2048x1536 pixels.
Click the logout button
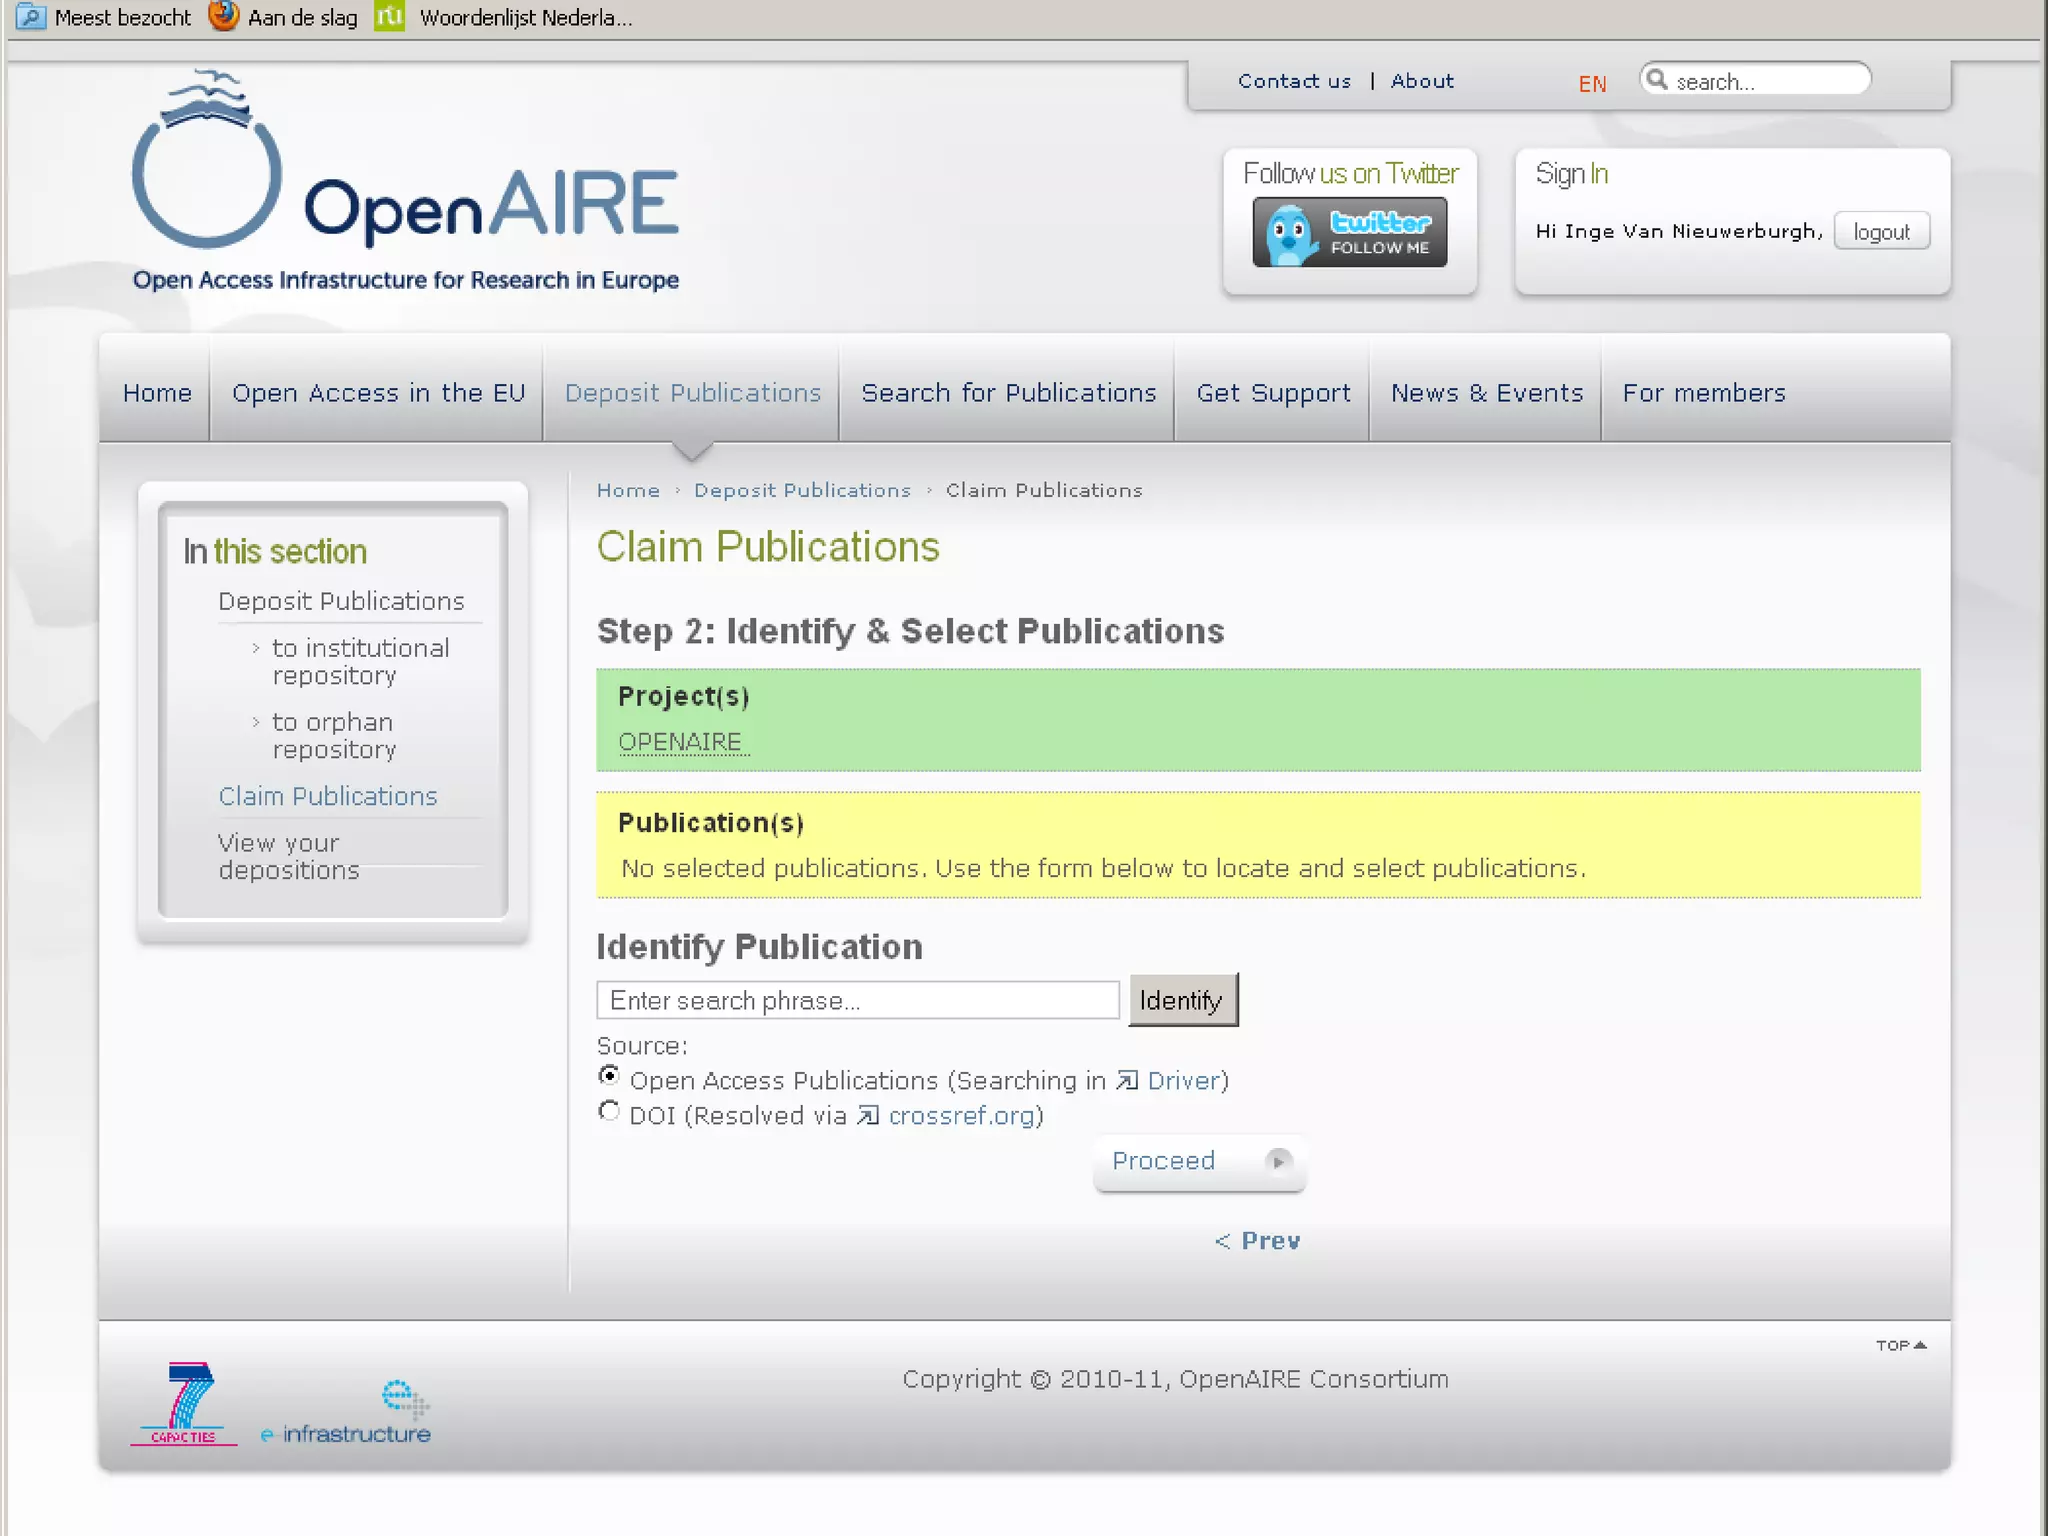pyautogui.click(x=1881, y=232)
